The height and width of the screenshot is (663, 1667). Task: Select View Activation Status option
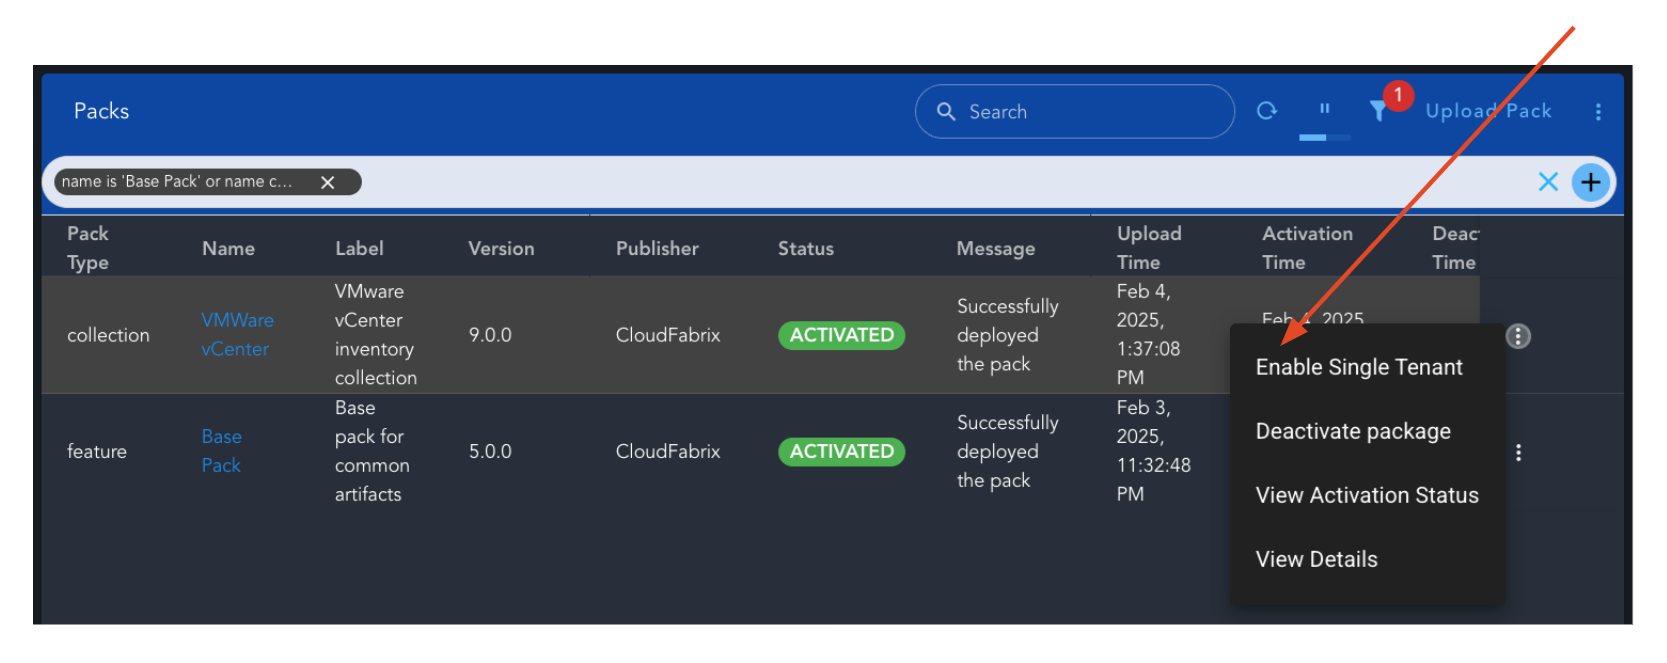pos(1366,495)
